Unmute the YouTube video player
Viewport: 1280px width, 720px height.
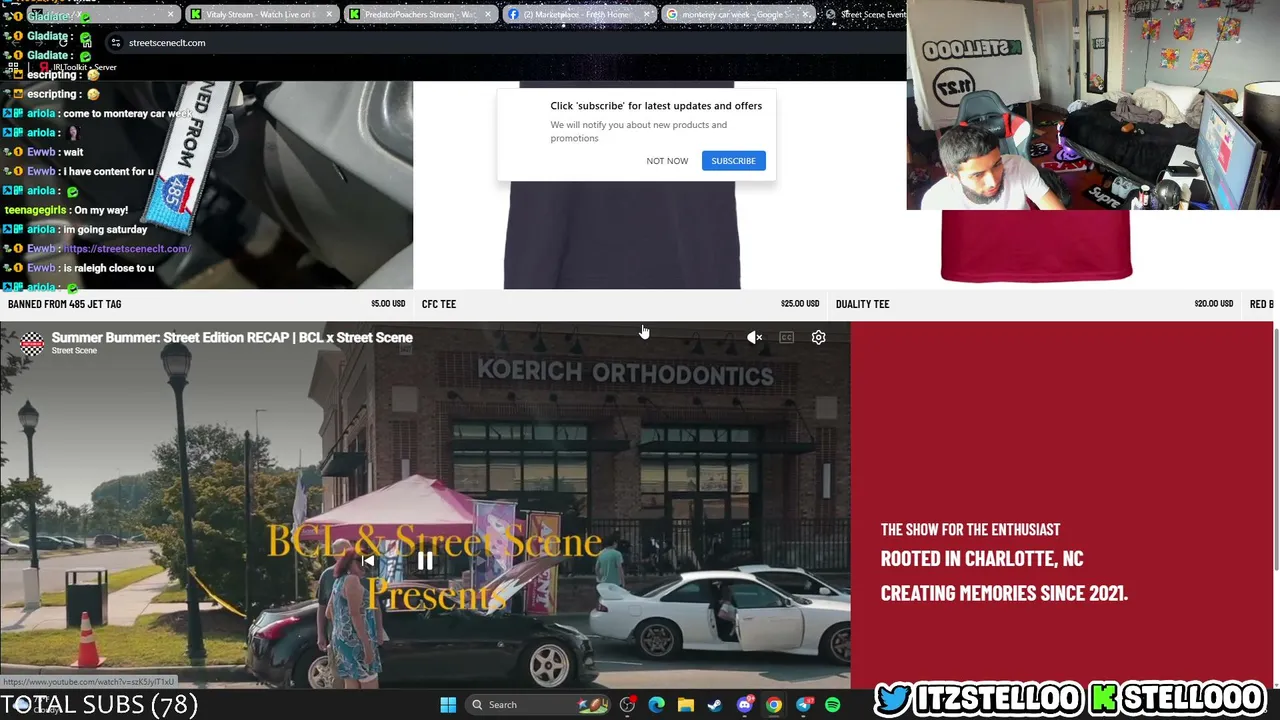point(755,338)
